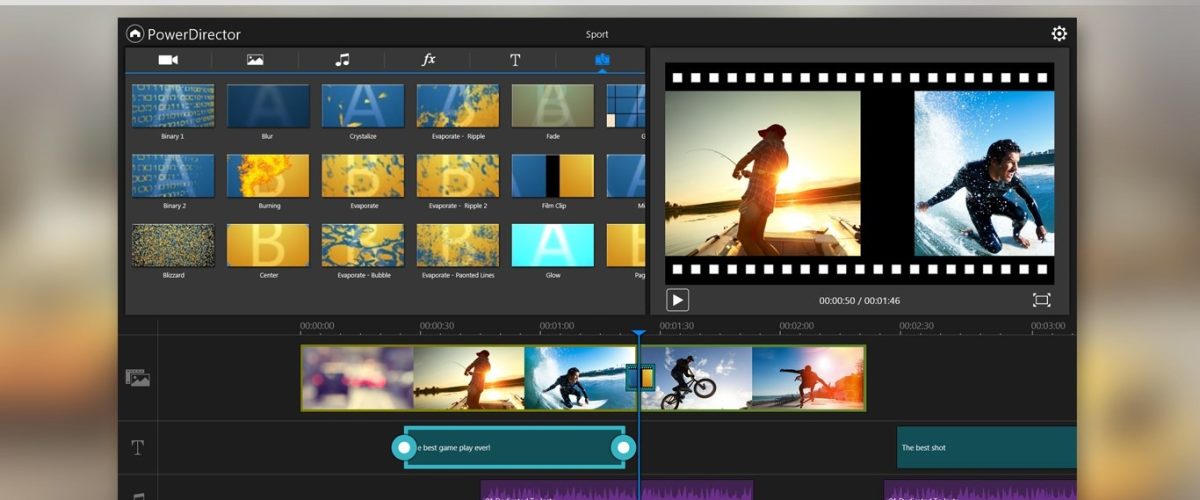This screenshot has height=500, width=1200.
Task: Click the 00:00:50 / 00:01:46 timecode
Action: [x=859, y=301]
